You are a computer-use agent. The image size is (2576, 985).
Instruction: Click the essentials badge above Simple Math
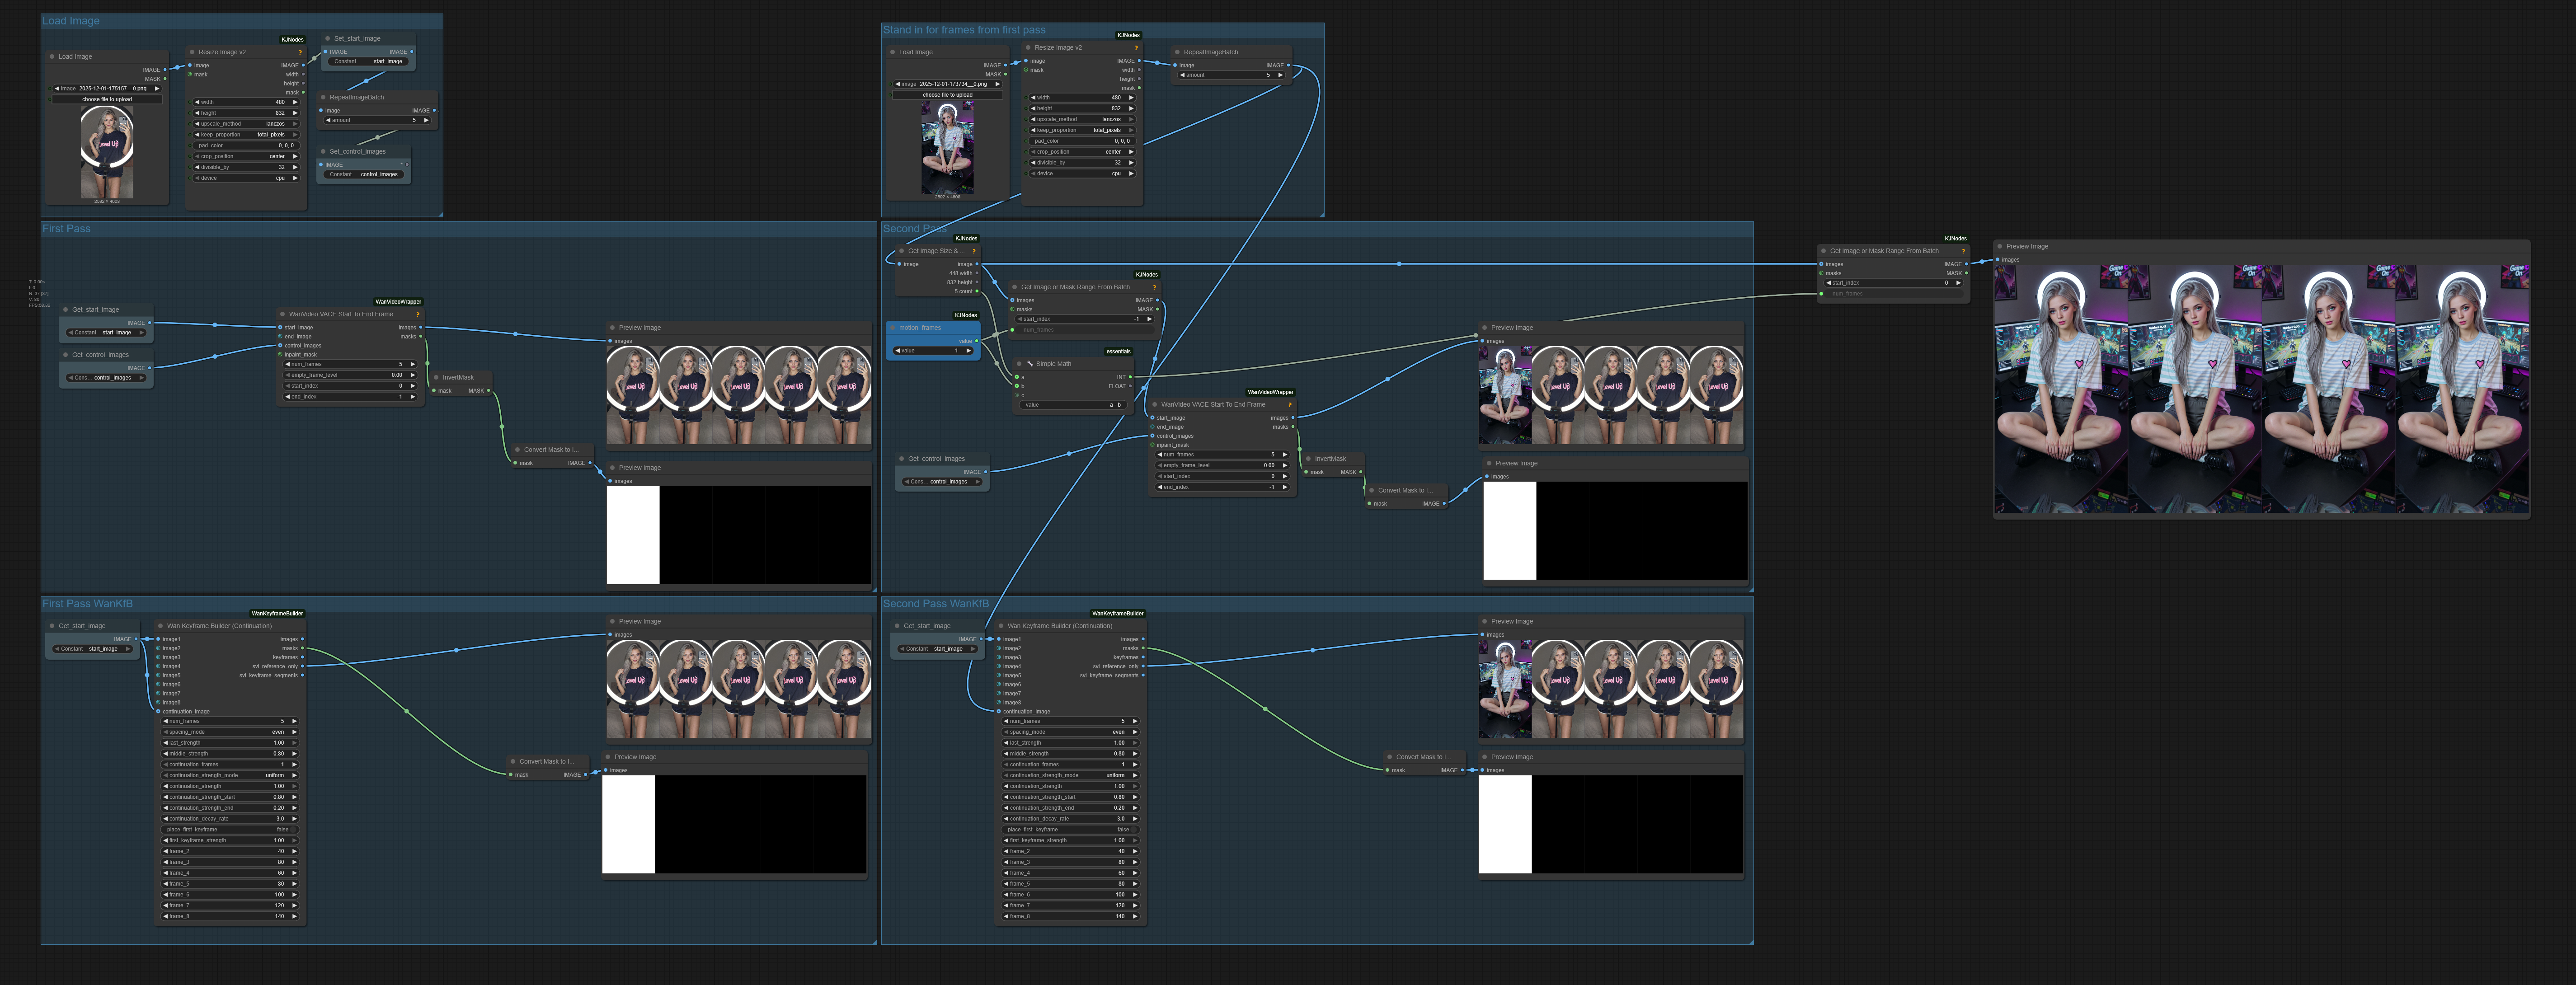point(1118,351)
